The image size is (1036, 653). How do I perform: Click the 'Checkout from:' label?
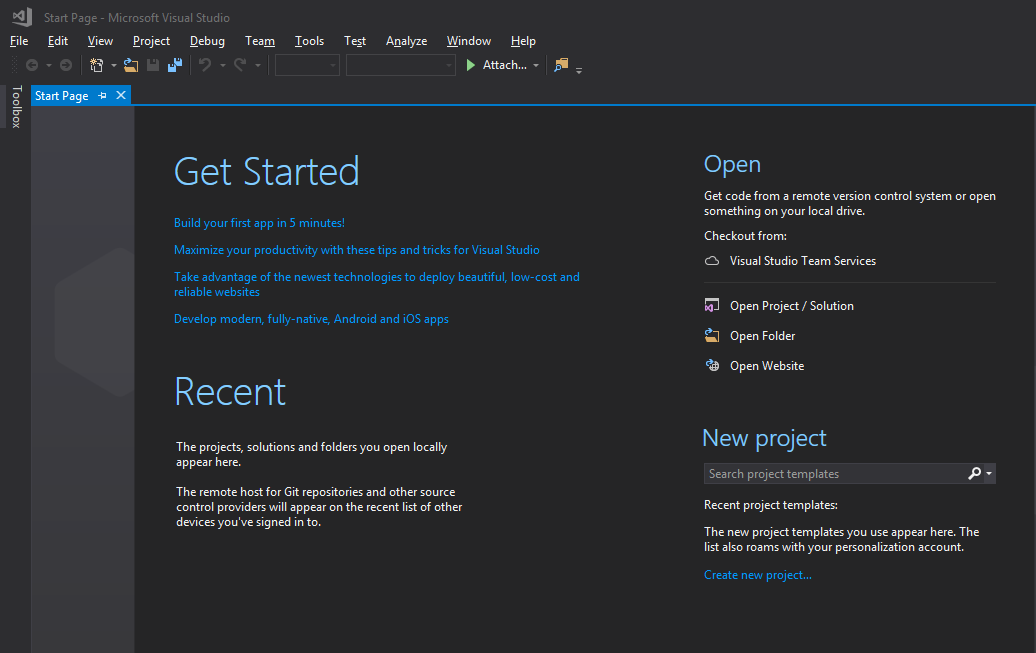point(745,236)
